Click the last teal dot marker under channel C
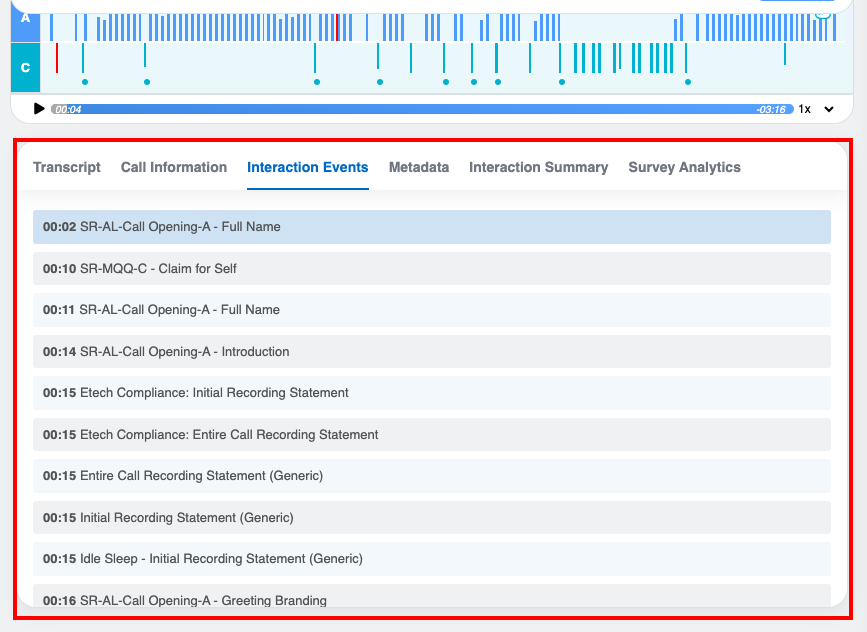This screenshot has width=867, height=632. pos(687,82)
